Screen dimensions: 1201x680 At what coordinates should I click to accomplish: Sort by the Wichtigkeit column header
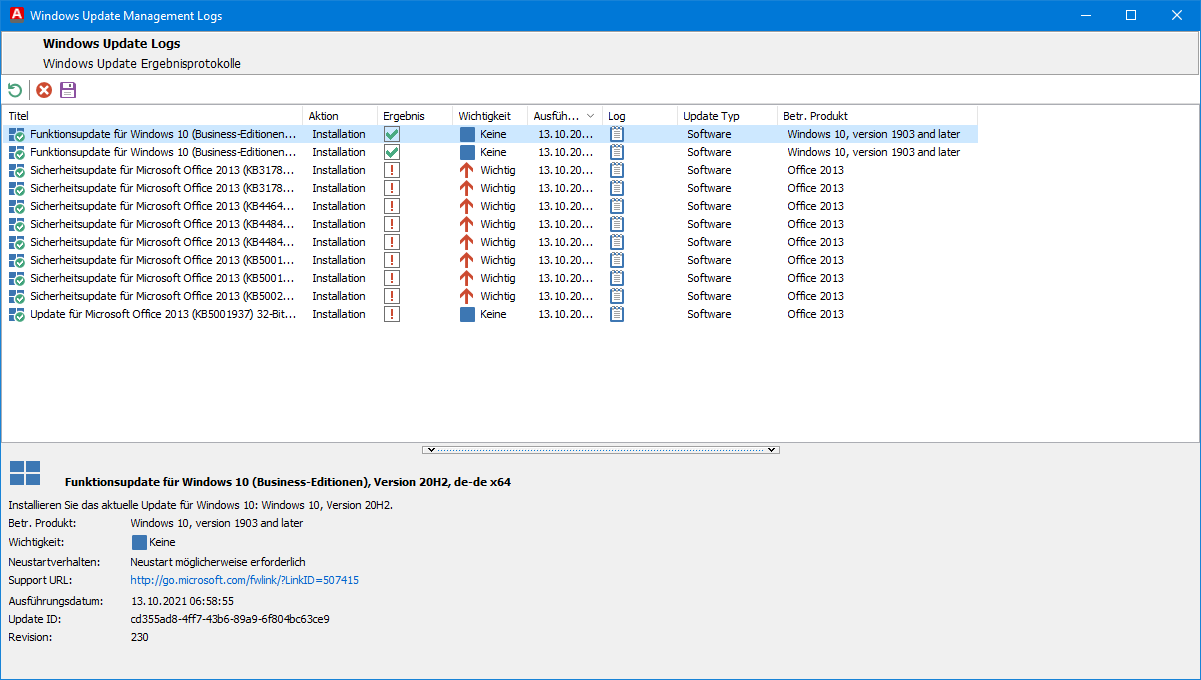pyautogui.click(x=490, y=116)
